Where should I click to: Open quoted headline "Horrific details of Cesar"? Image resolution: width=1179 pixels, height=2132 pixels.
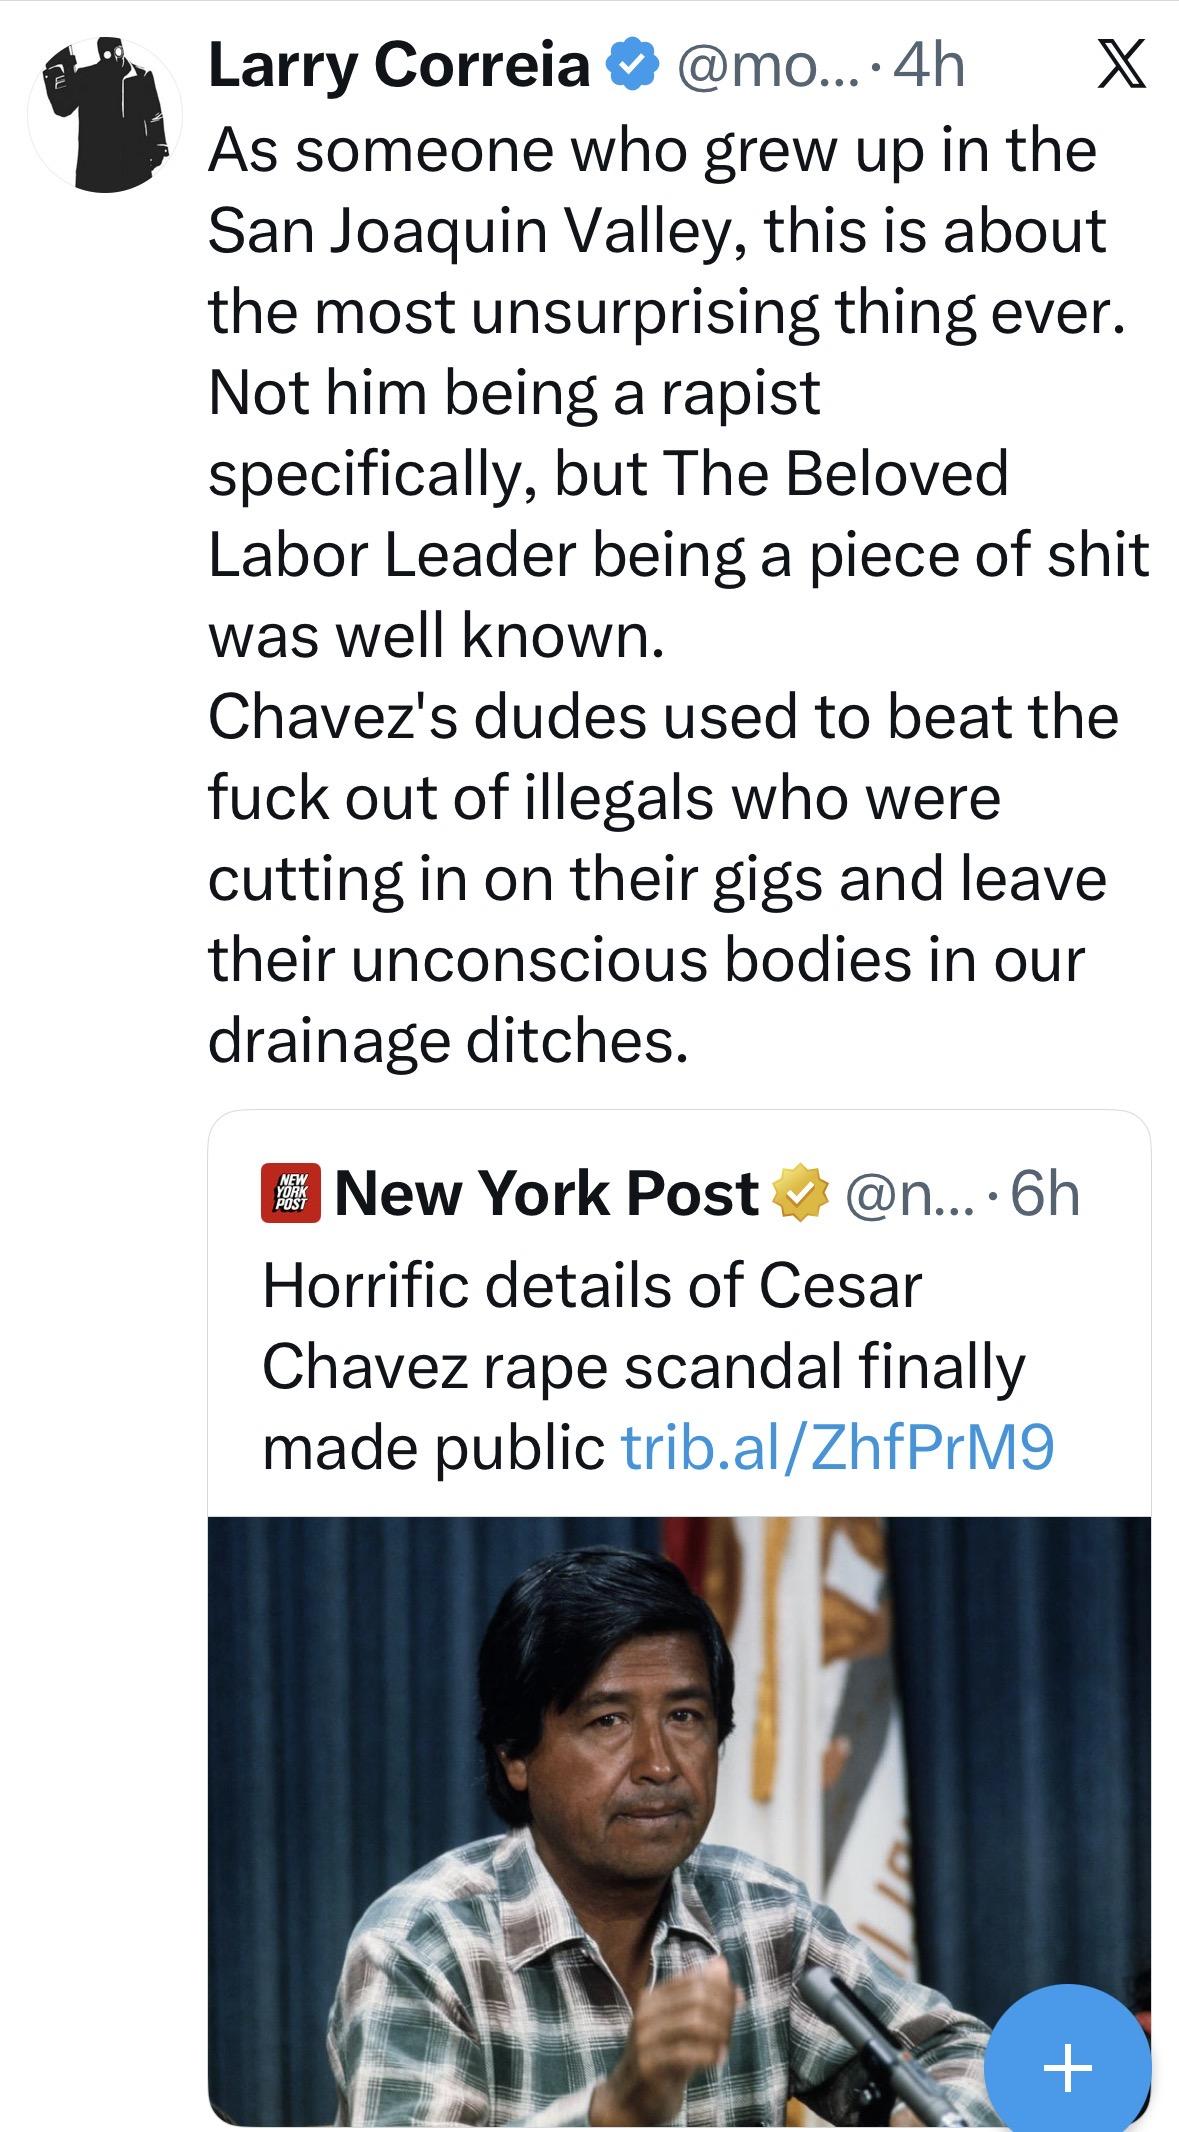pos(592,1285)
